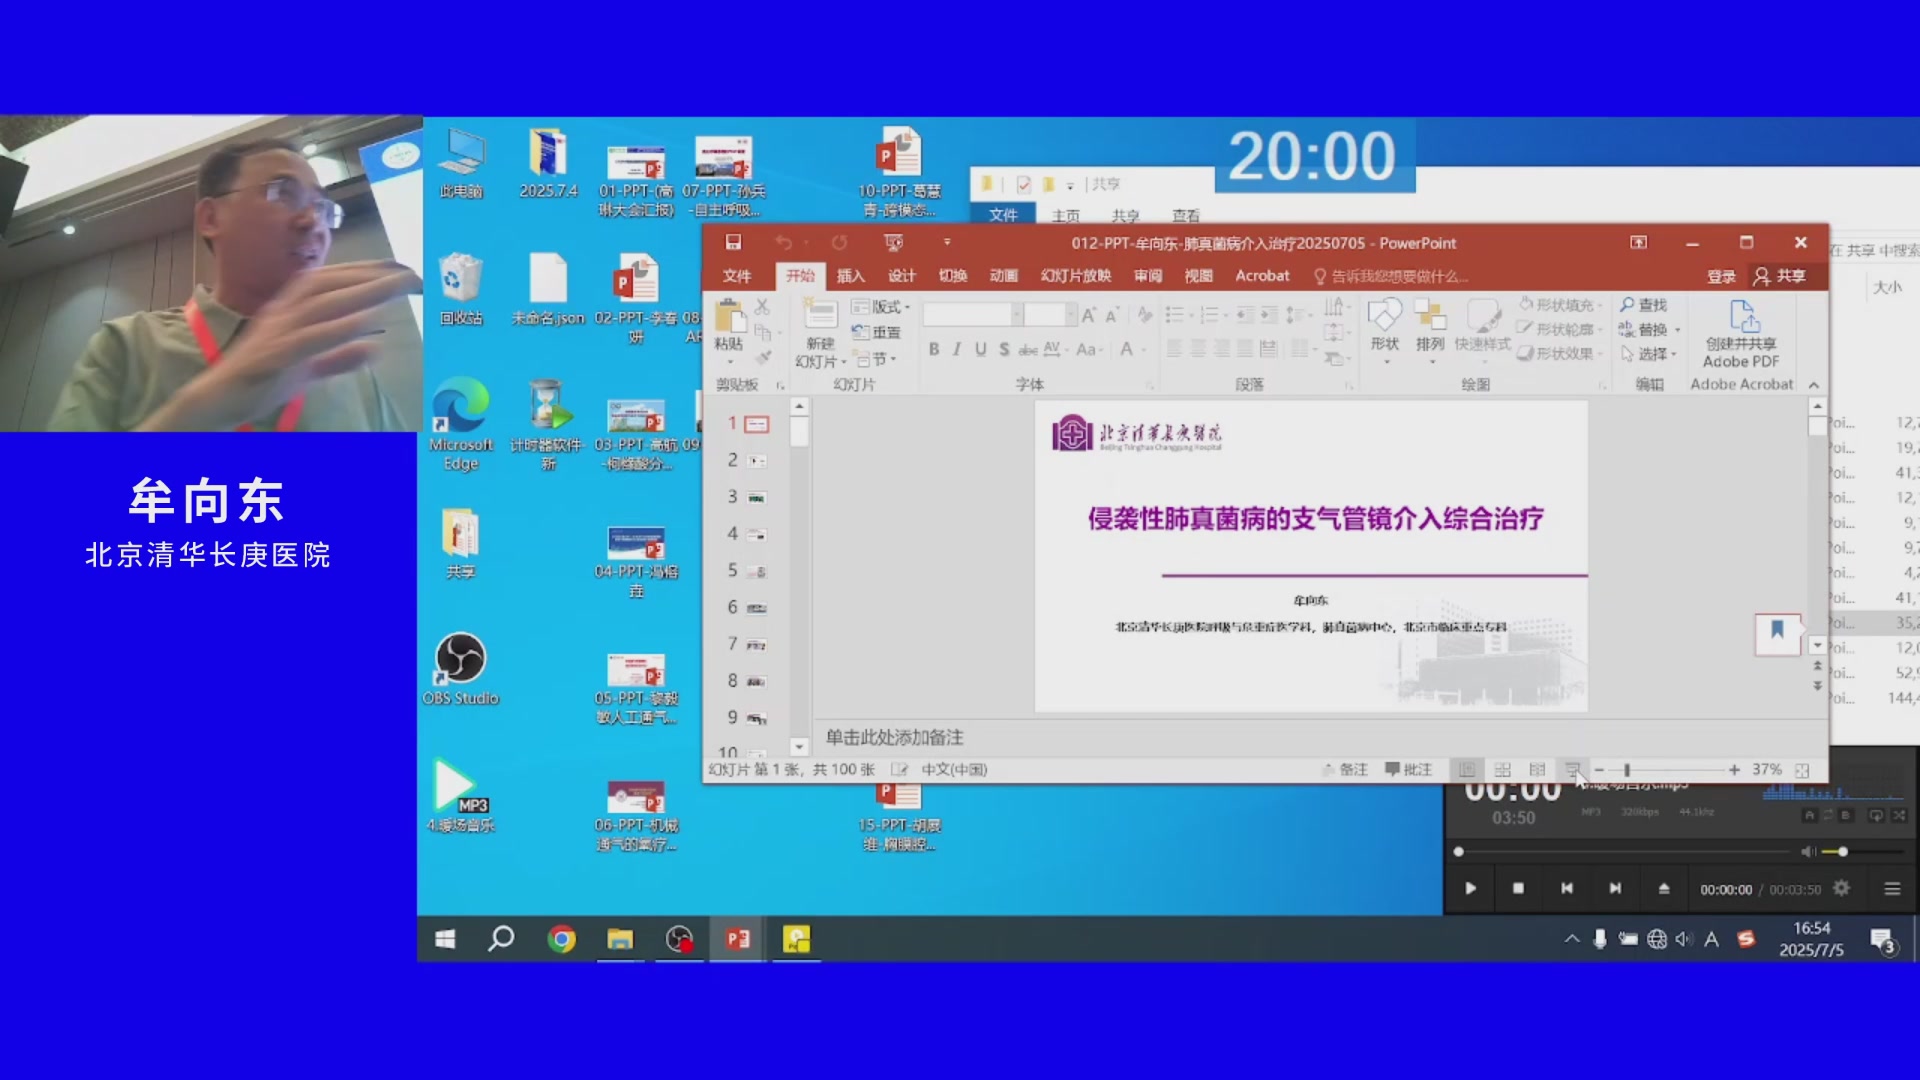The image size is (1920, 1080).
Task: Collapse the ribbon with the chevron arrow
Action: [x=1814, y=385]
